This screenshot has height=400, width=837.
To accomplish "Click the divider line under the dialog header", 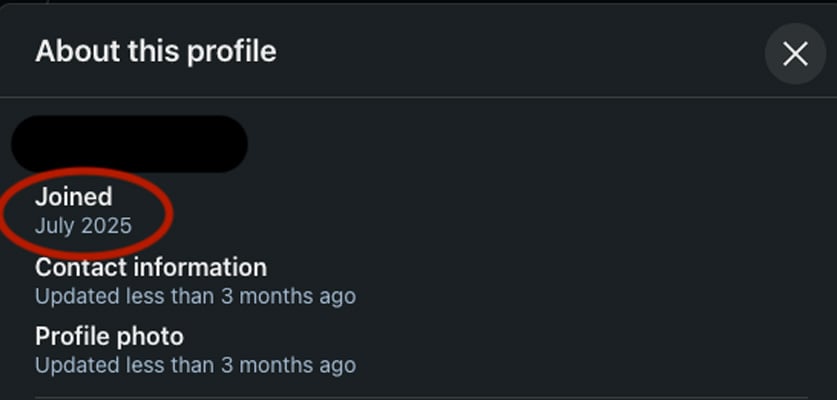I will click(x=418, y=97).
